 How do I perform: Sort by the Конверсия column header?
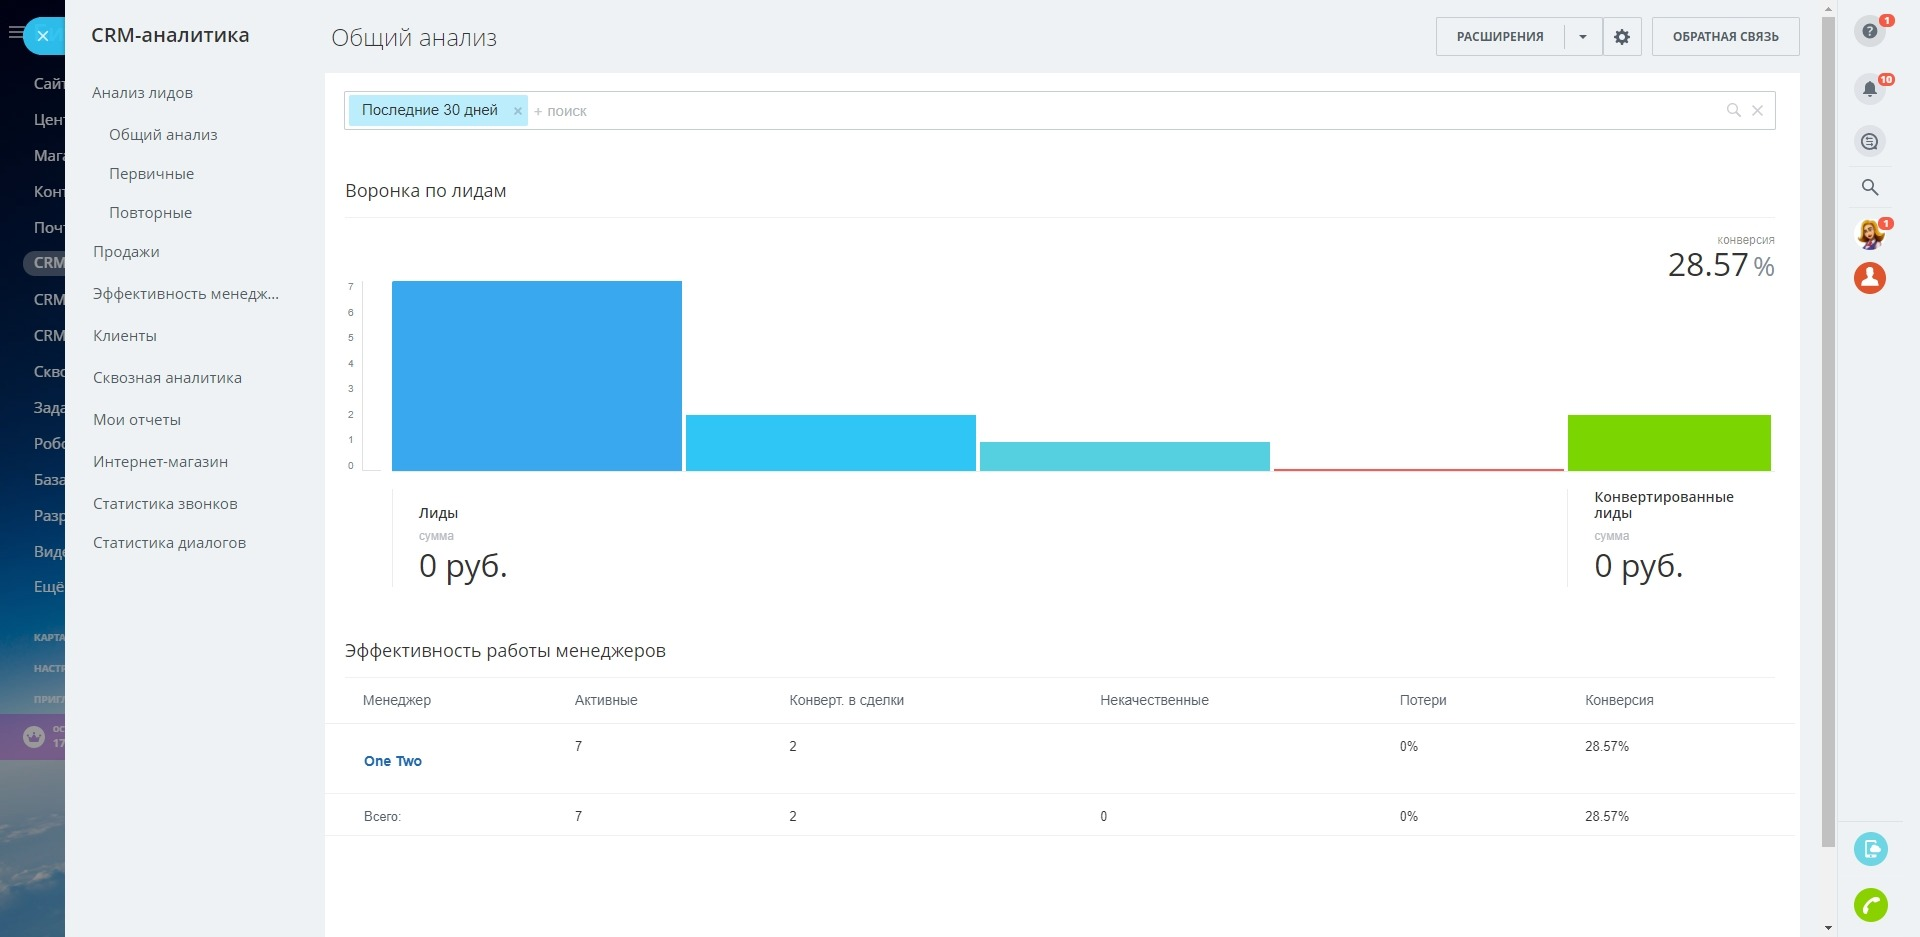1619,700
